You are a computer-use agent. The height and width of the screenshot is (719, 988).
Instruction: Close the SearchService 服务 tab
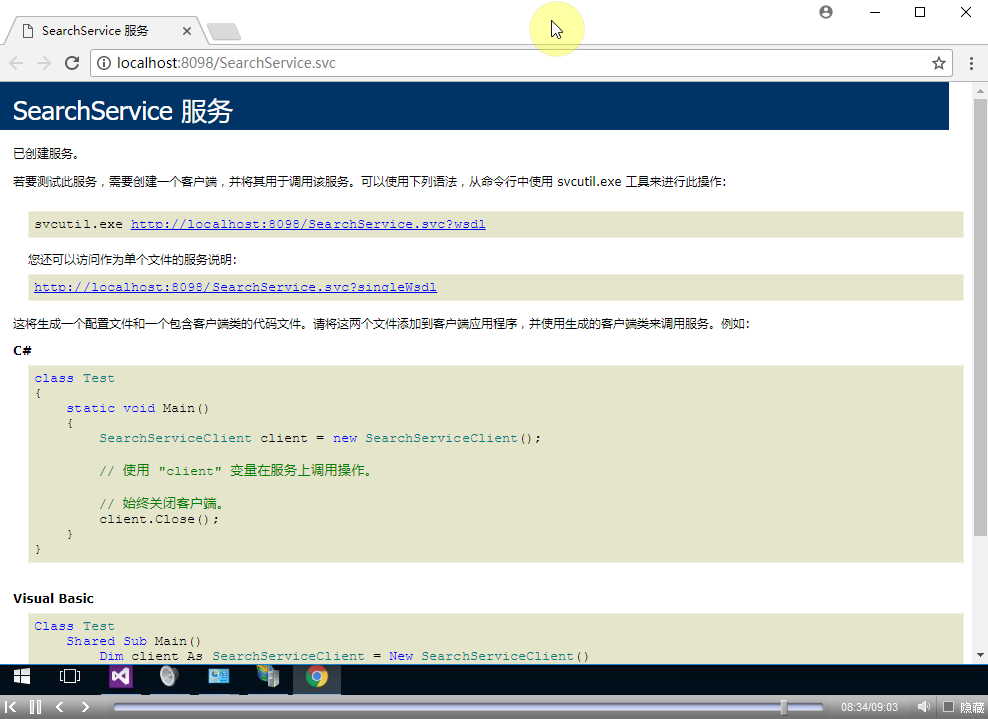187,31
